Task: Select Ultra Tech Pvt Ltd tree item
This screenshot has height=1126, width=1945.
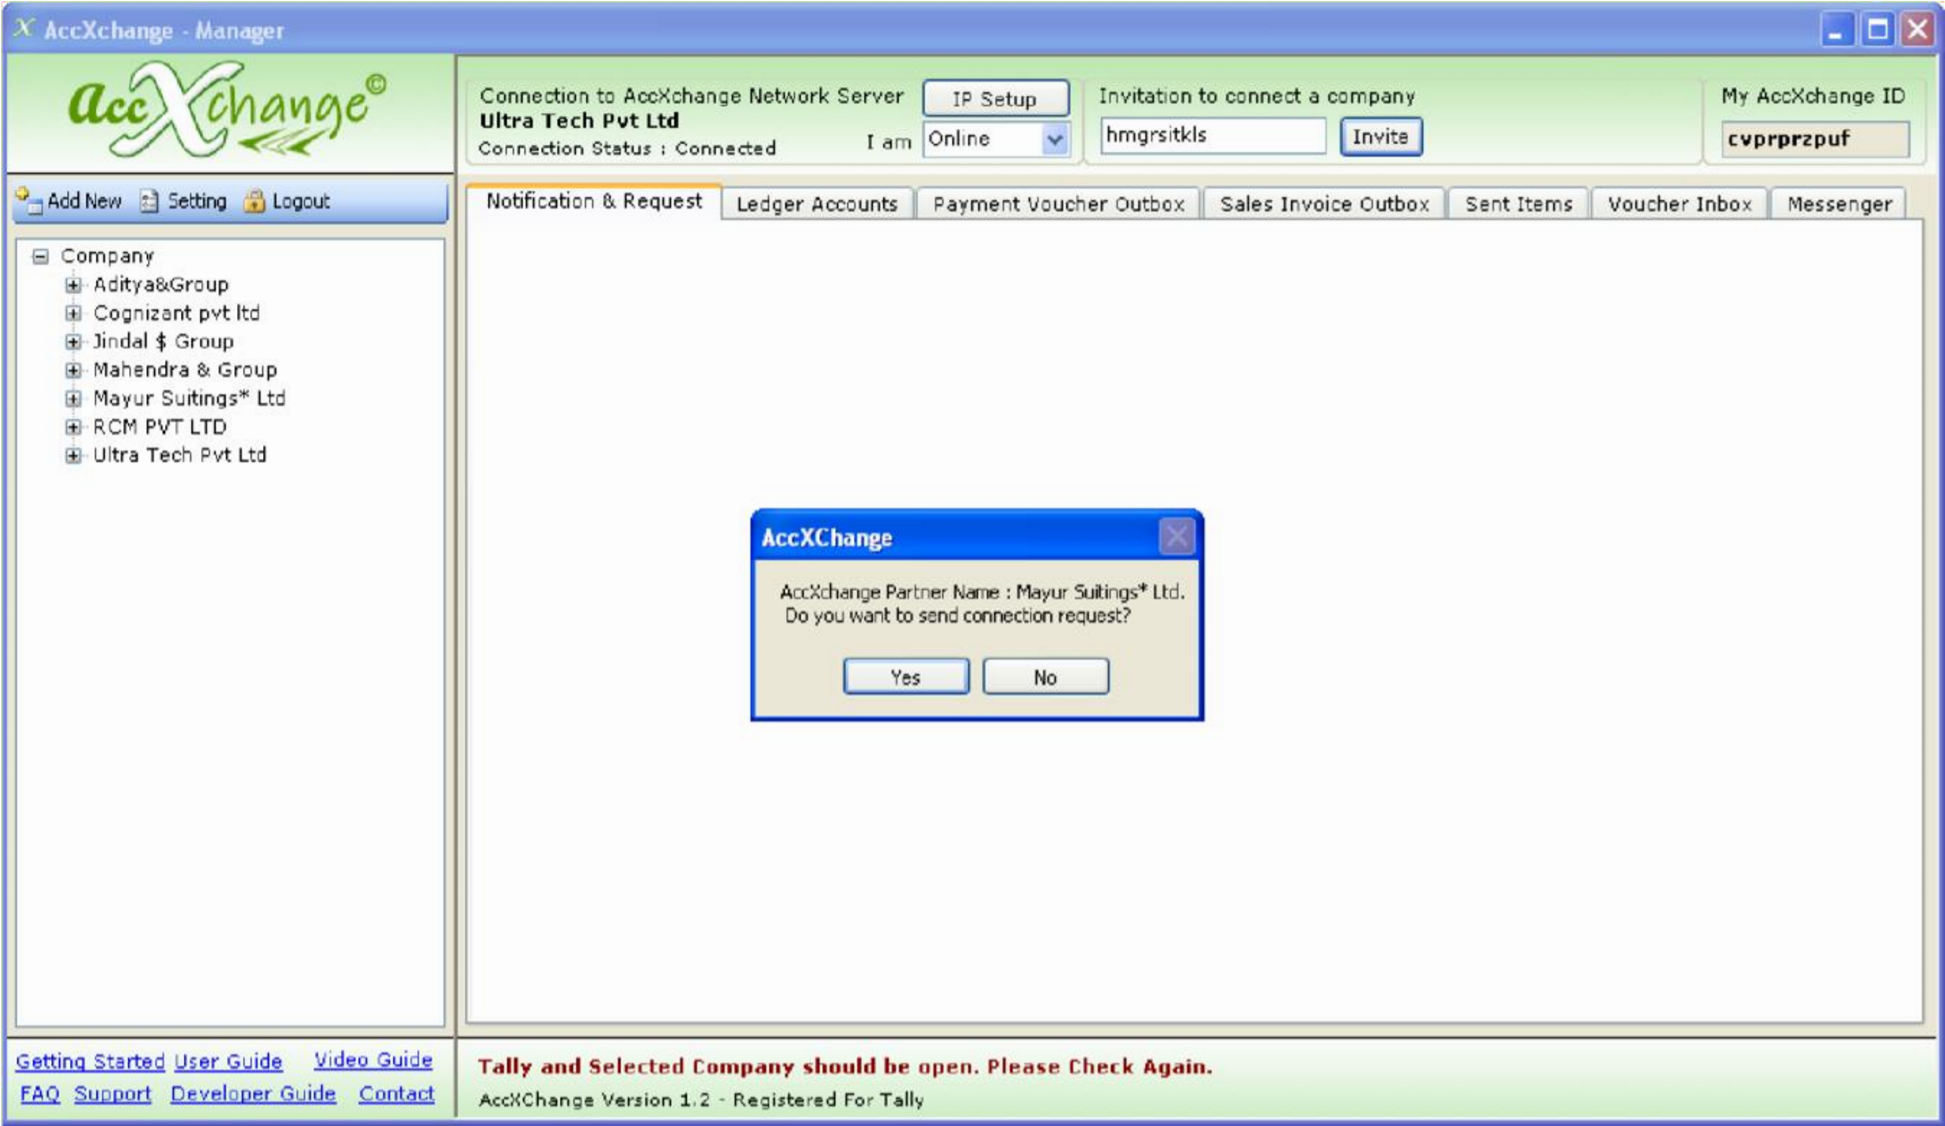Action: (180, 455)
